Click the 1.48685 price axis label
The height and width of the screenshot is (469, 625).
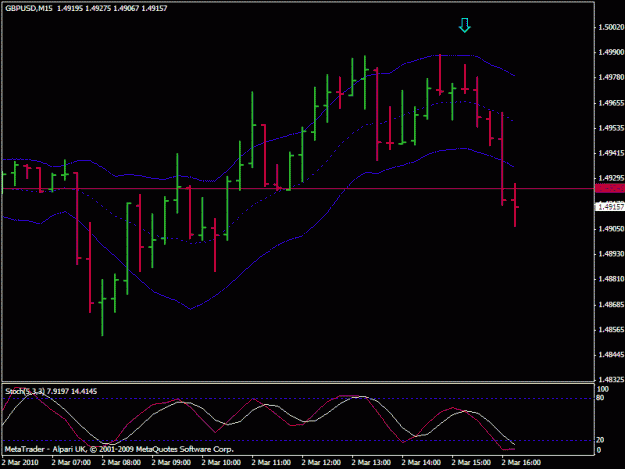611,305
